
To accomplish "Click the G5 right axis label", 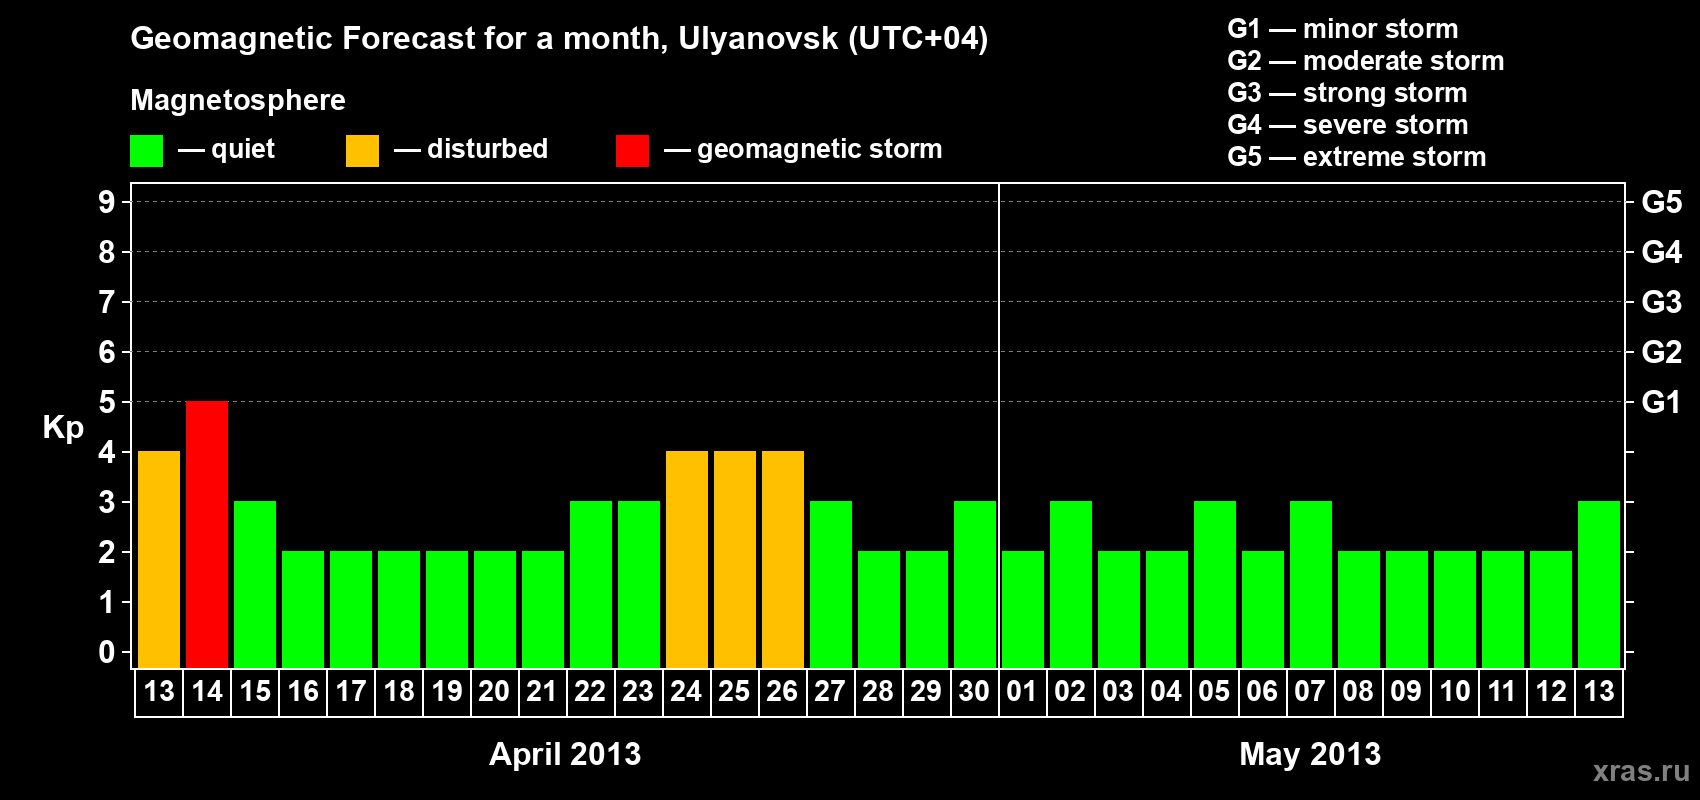I will 1662,202.
